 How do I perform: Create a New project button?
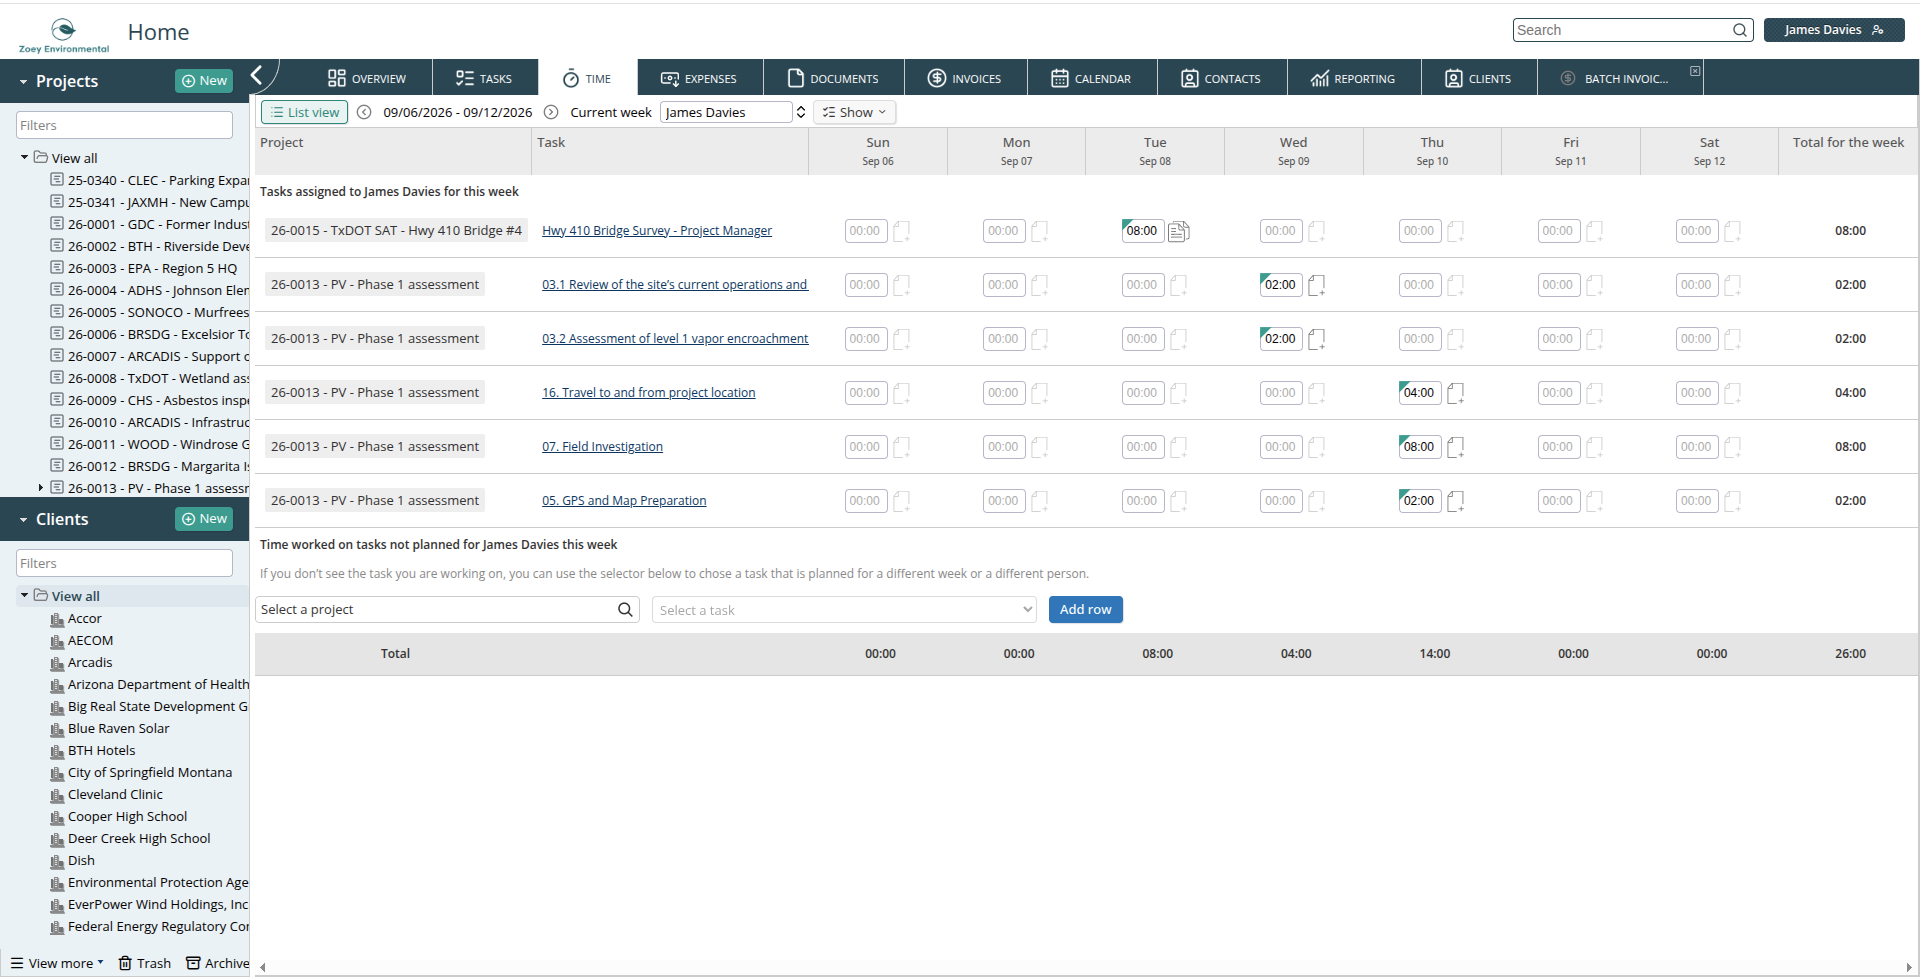click(204, 81)
